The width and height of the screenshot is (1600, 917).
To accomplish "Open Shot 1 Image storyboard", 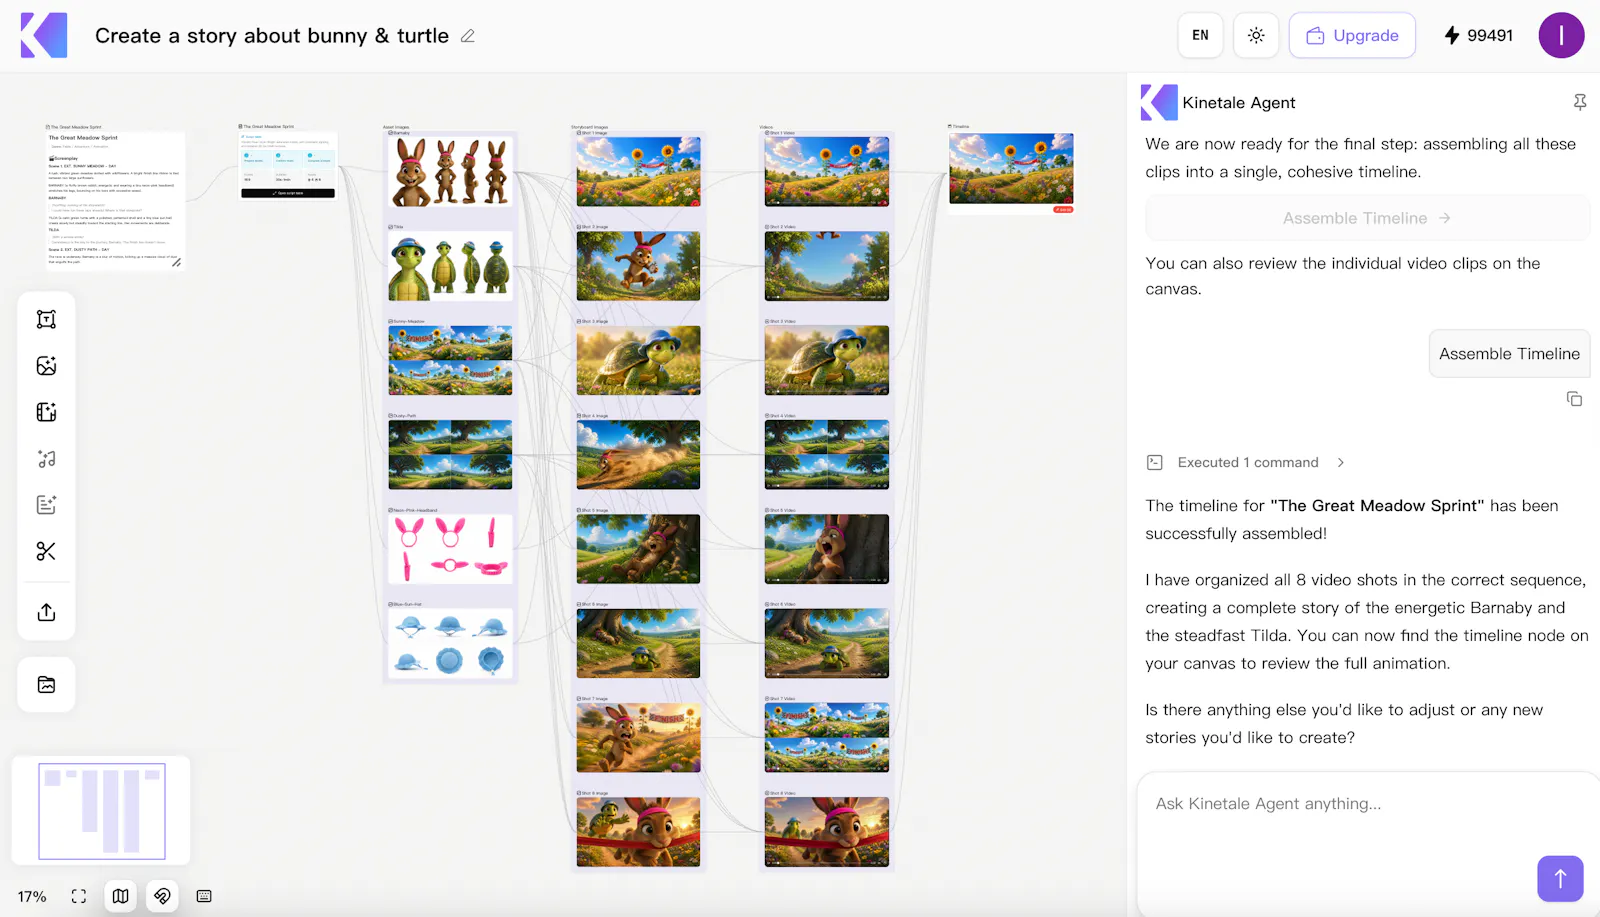I will point(638,172).
